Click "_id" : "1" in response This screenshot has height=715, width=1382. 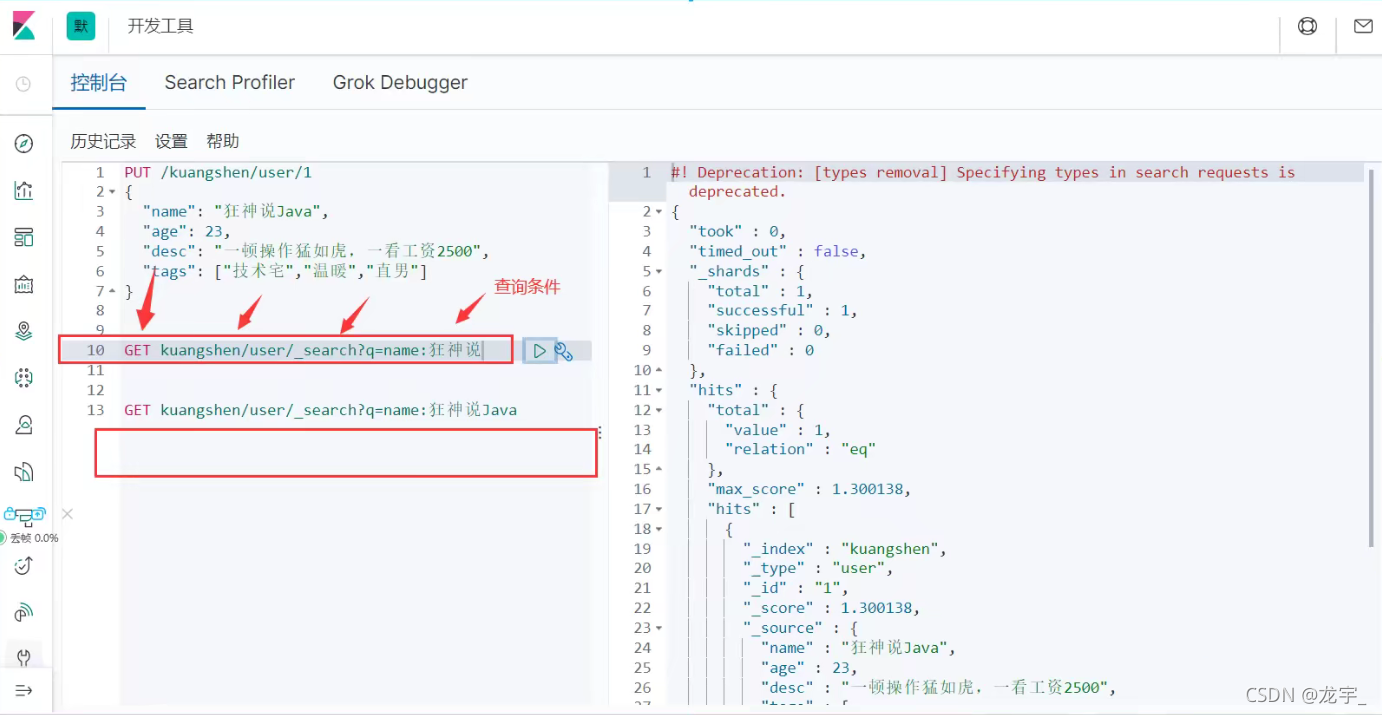point(795,588)
